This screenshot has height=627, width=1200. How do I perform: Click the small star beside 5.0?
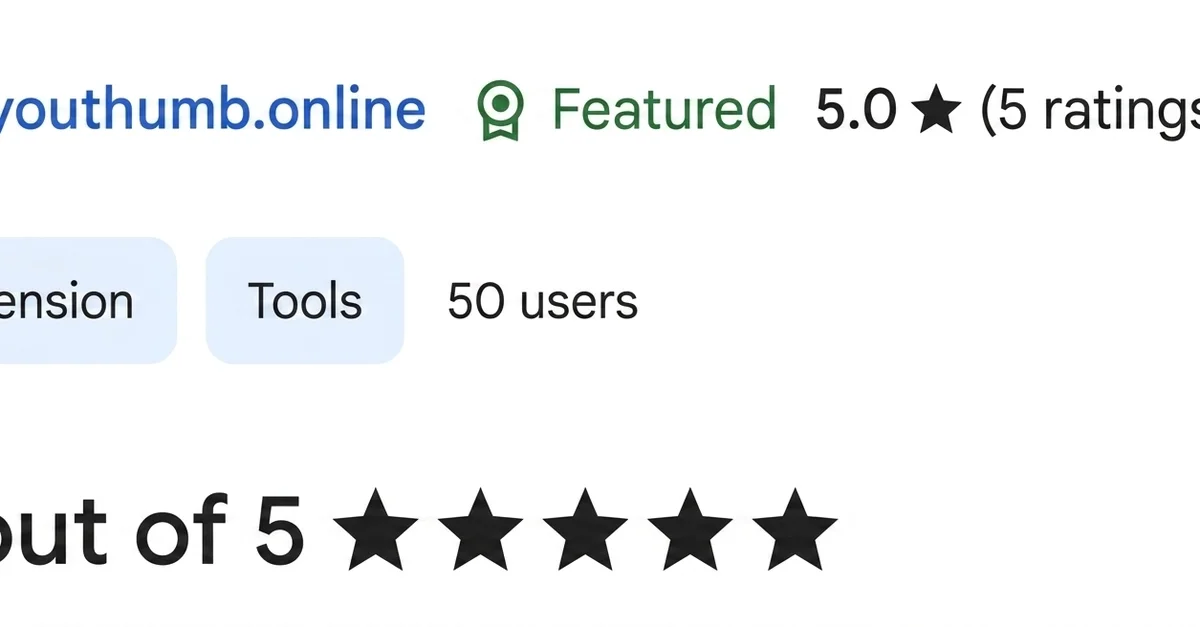937,110
